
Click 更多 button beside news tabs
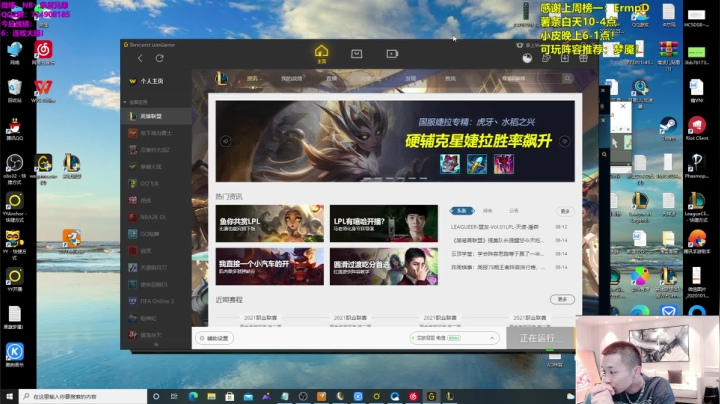coord(565,211)
